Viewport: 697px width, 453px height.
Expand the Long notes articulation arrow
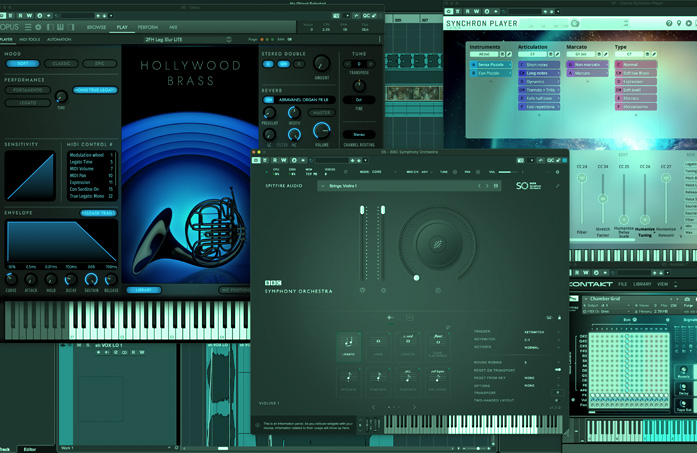558,73
